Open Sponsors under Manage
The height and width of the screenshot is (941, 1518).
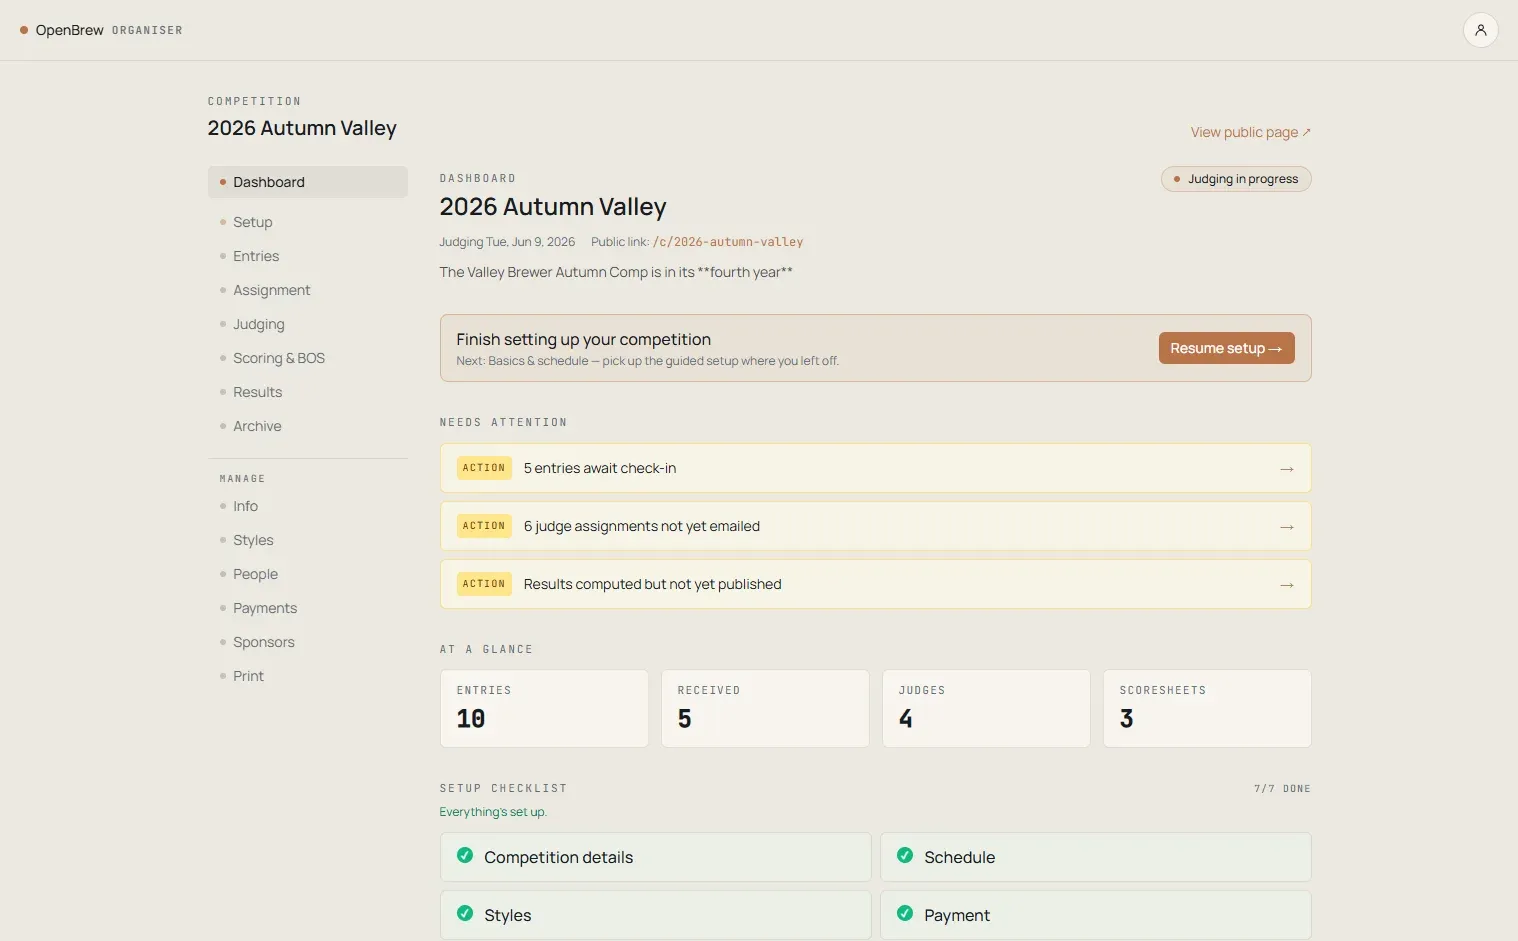click(308, 642)
